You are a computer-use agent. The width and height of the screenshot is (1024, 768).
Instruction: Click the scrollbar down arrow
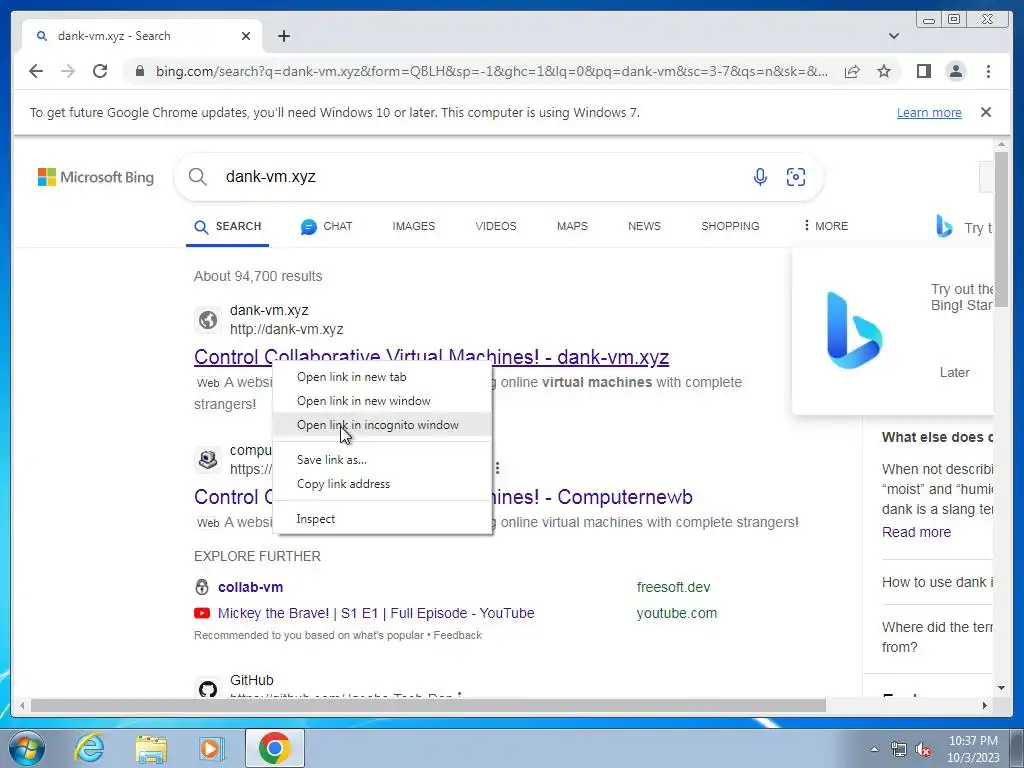pos(1001,688)
